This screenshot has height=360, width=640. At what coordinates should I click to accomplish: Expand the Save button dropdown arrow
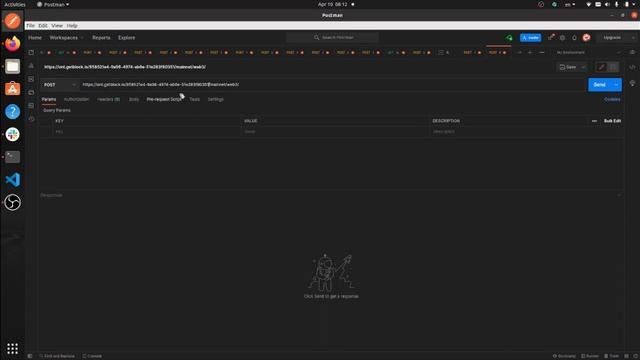583,67
